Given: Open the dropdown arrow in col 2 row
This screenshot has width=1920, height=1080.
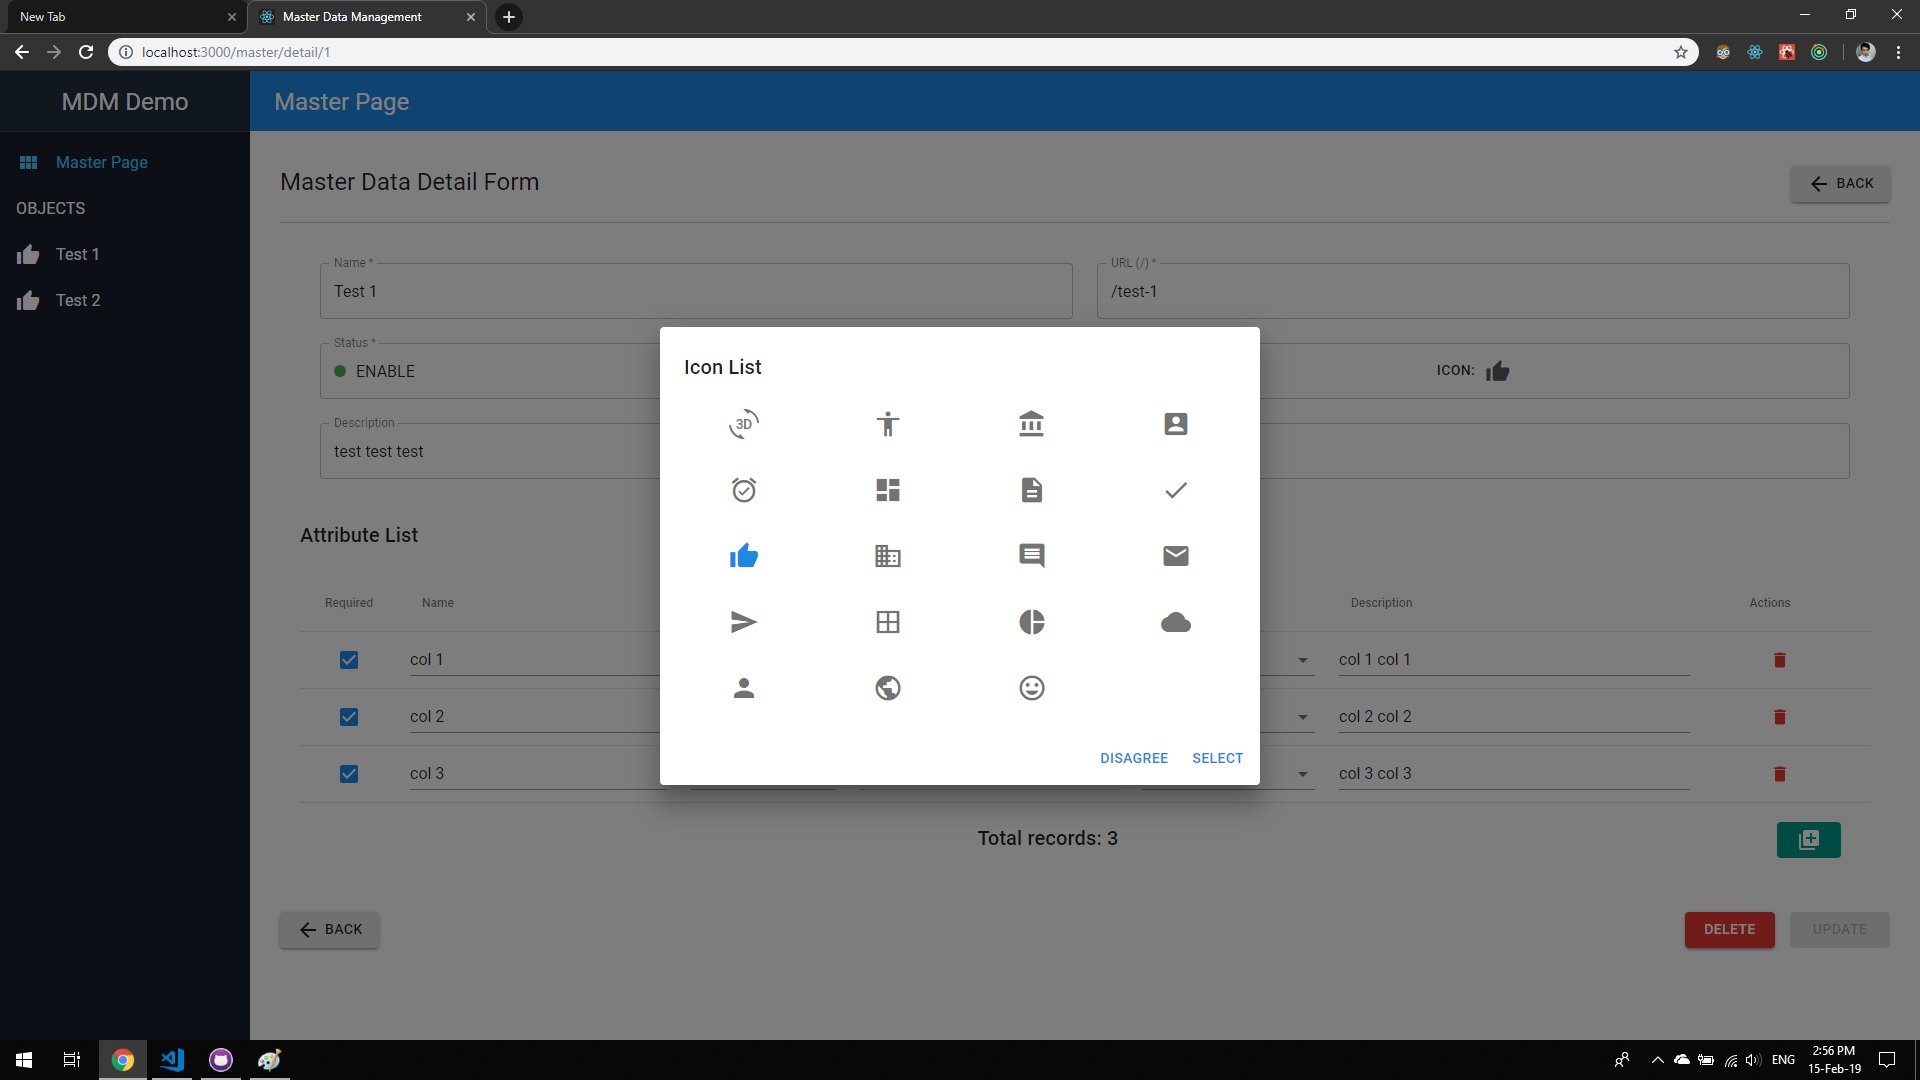Looking at the screenshot, I should click(x=1302, y=717).
